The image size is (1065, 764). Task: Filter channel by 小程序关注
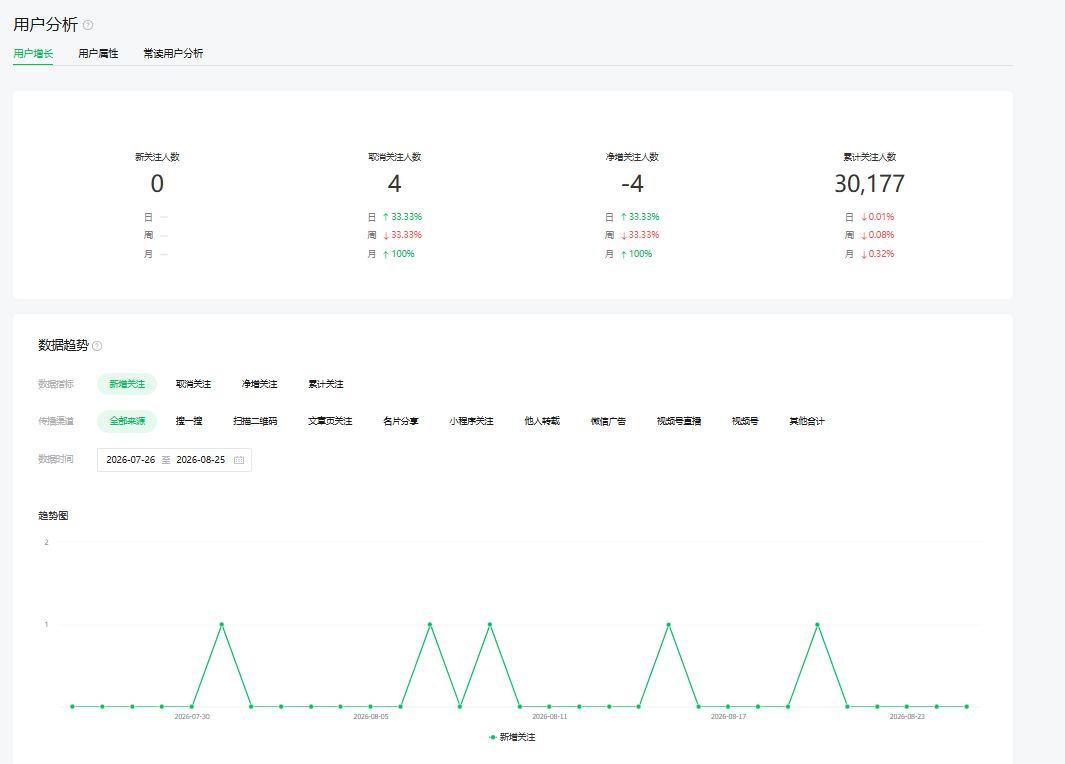pyautogui.click(x=471, y=421)
